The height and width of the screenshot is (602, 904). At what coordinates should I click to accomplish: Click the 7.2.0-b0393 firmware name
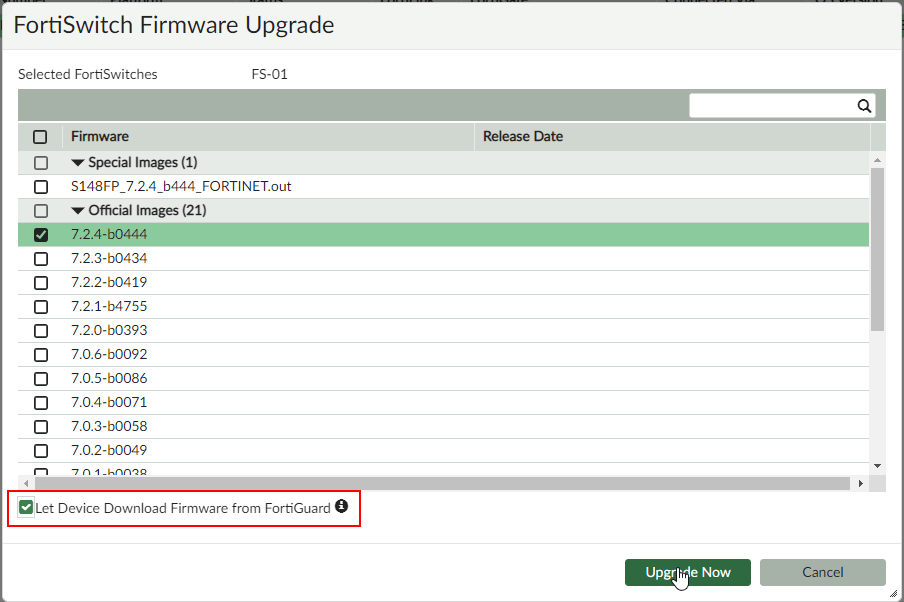pos(109,331)
